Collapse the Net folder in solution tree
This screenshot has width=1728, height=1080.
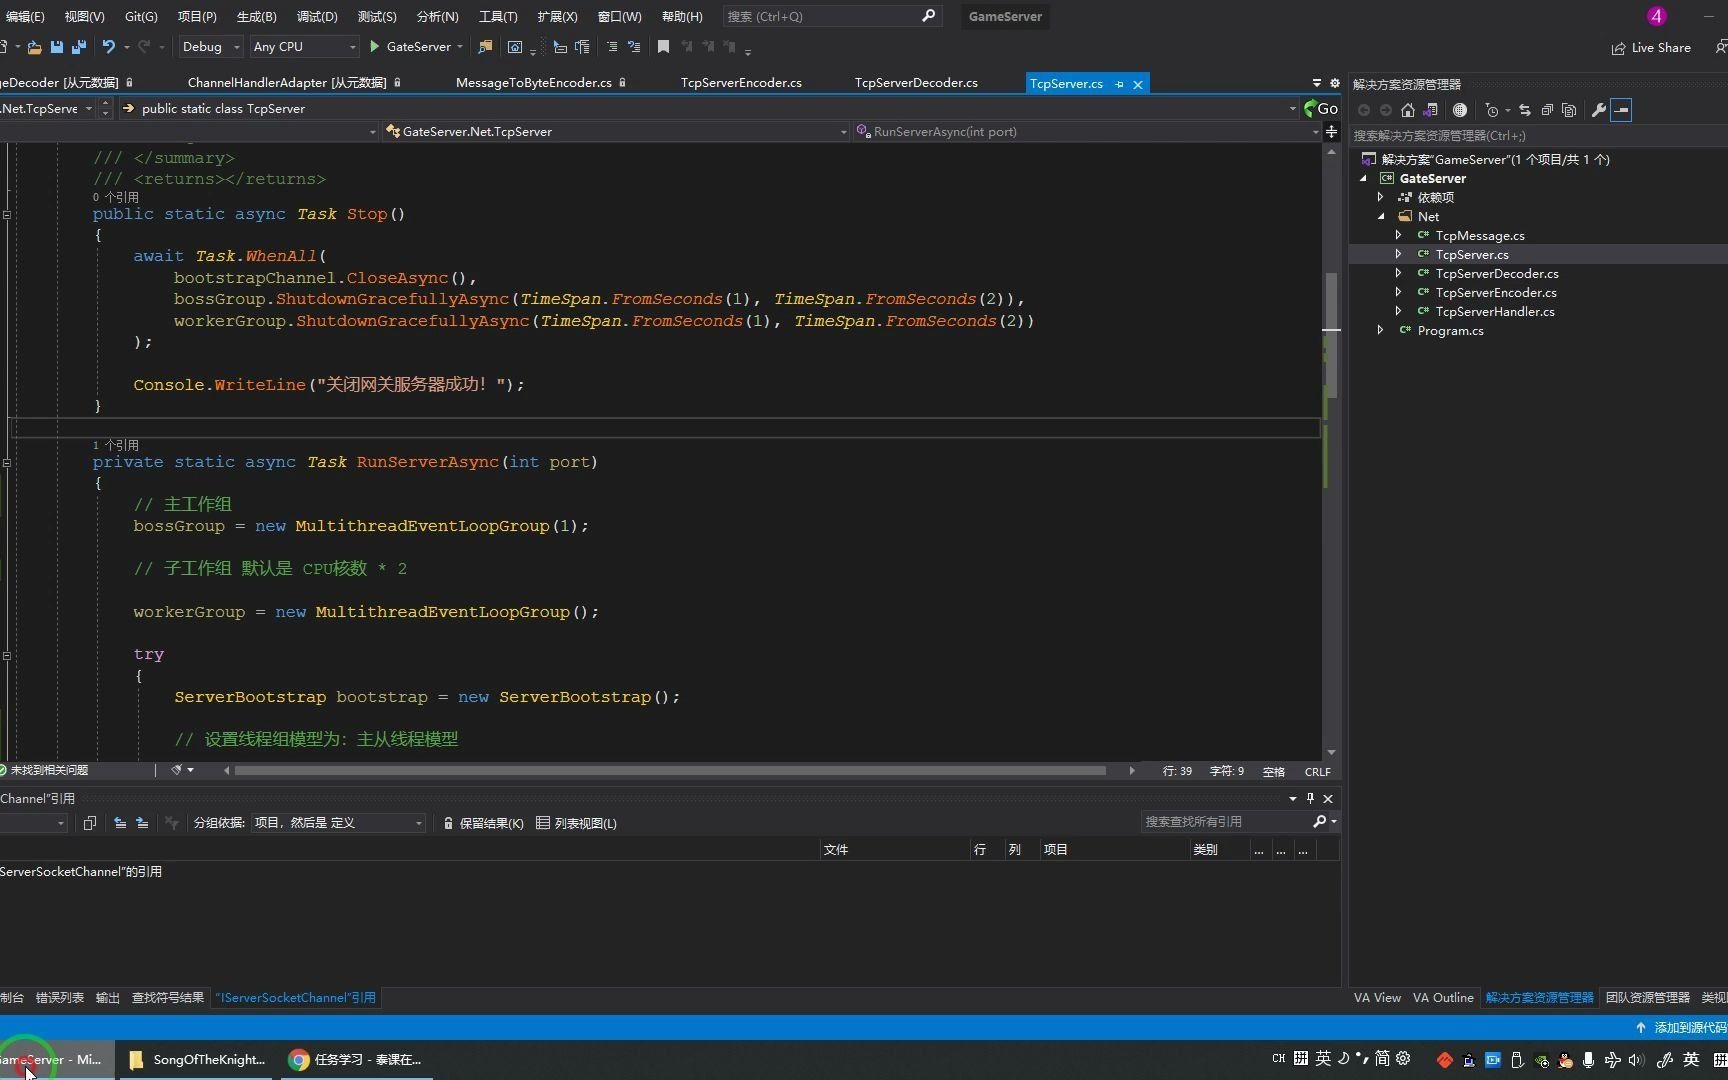pyautogui.click(x=1381, y=216)
